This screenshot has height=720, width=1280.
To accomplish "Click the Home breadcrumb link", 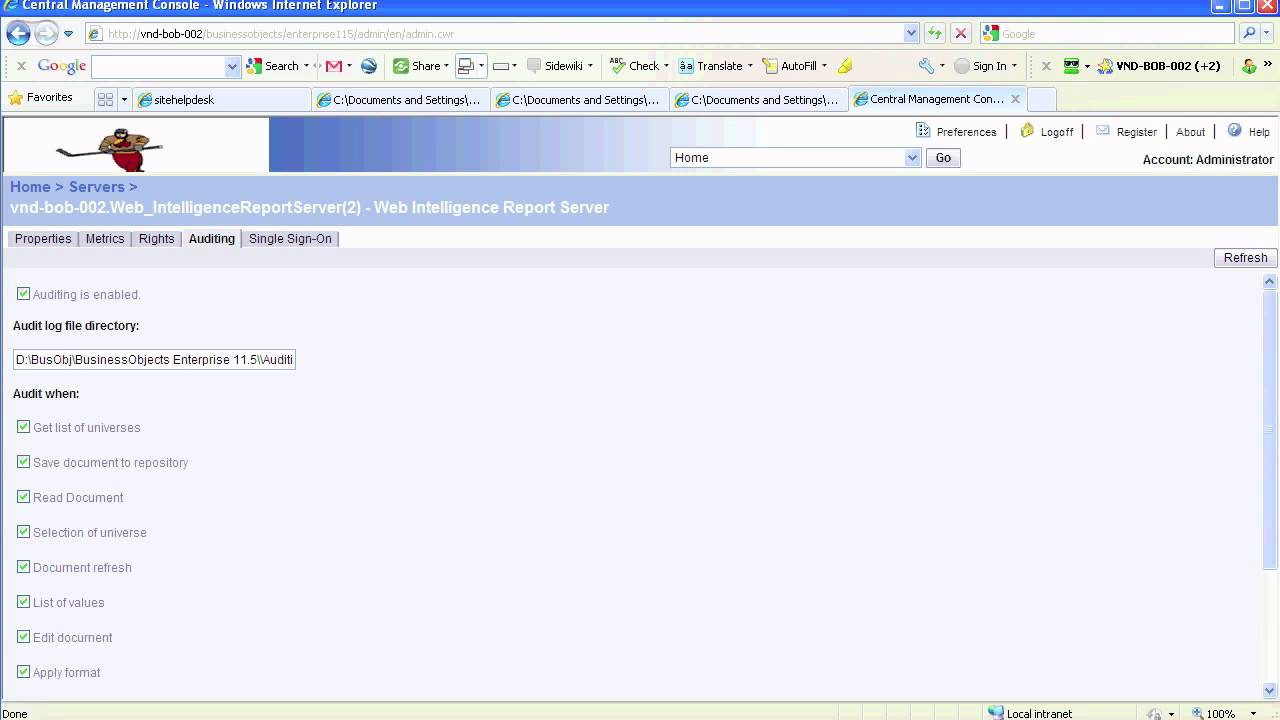I will 30,187.
